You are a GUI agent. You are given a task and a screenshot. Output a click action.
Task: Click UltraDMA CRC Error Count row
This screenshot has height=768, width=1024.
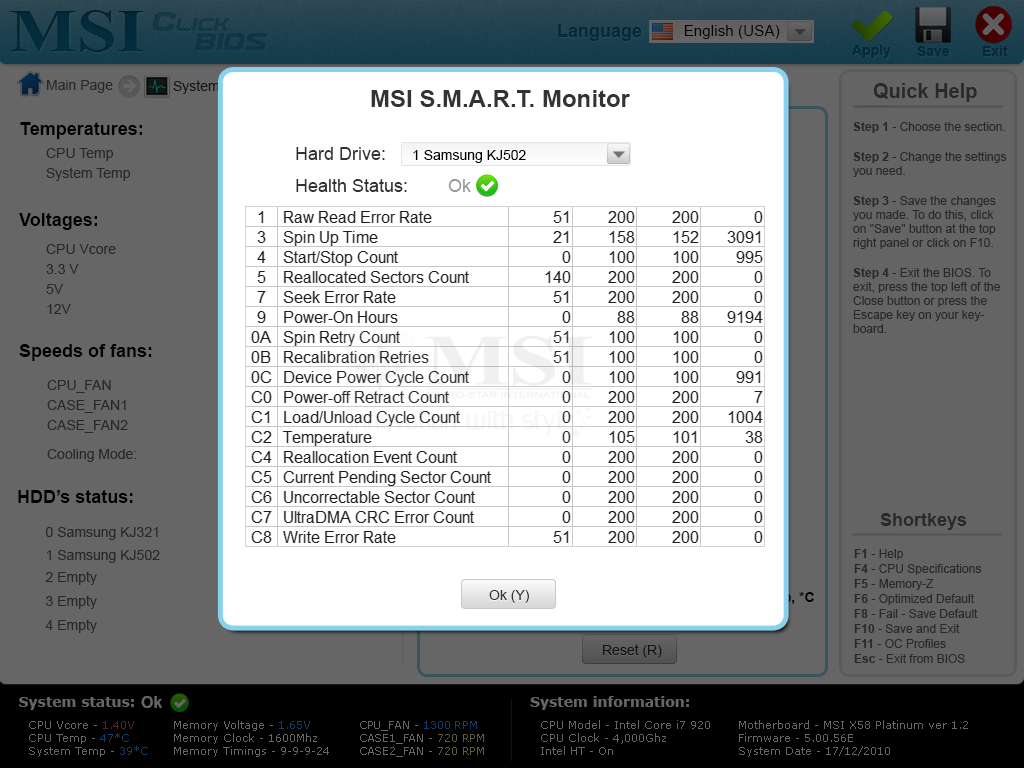pyautogui.click(x=505, y=517)
